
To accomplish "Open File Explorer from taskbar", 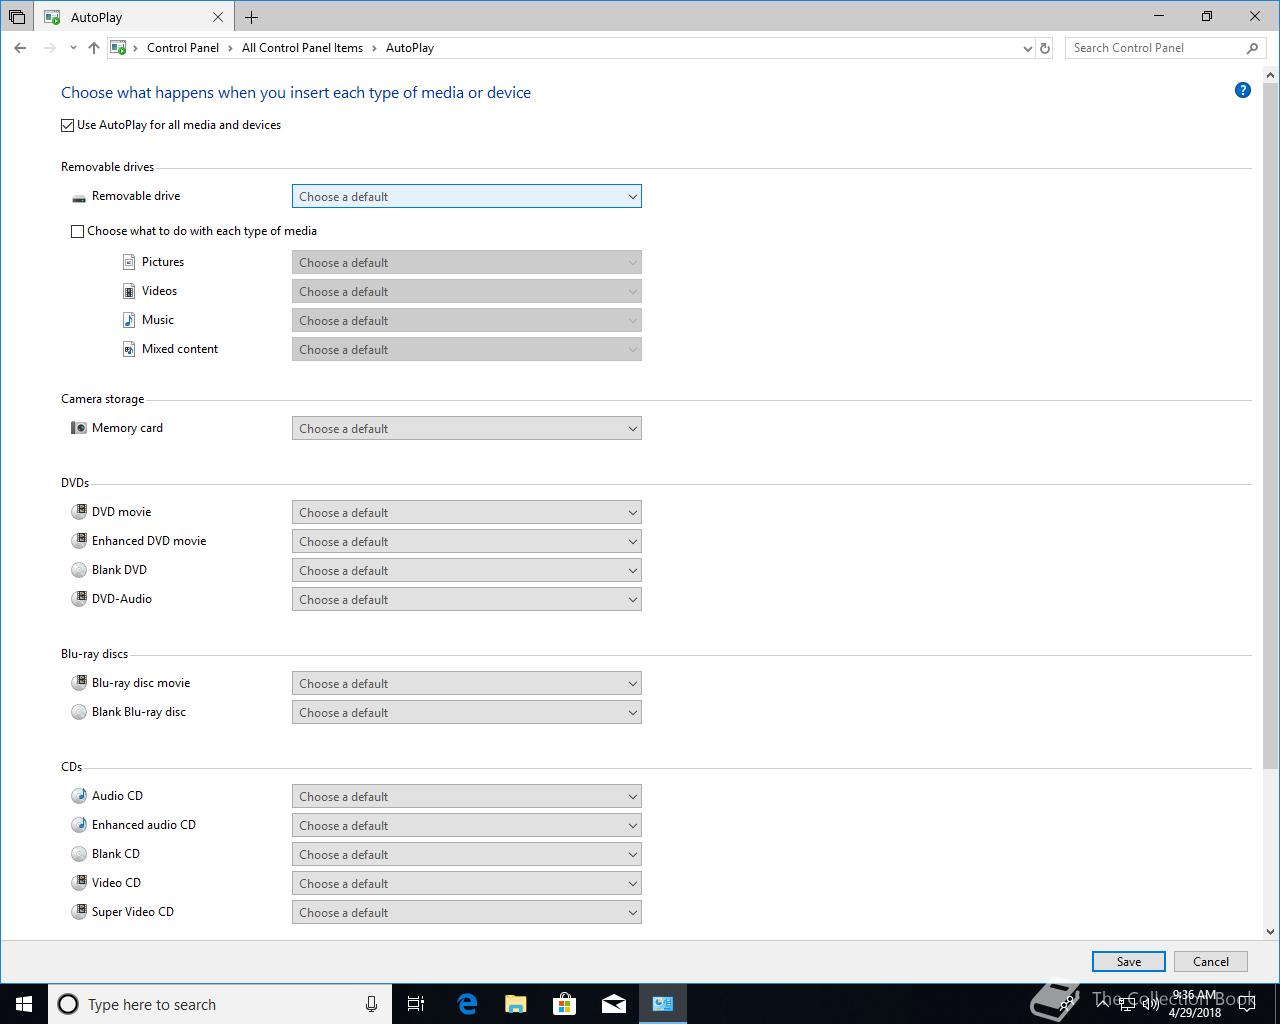I will tap(516, 1004).
